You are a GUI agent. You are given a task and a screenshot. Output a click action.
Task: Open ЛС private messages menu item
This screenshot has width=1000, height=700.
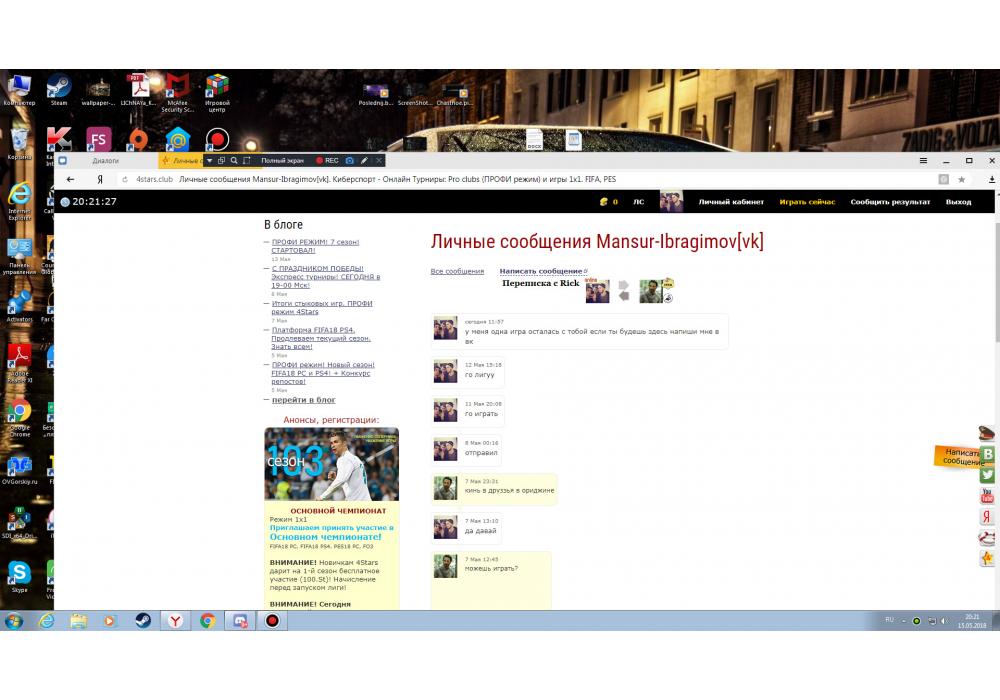coord(638,201)
